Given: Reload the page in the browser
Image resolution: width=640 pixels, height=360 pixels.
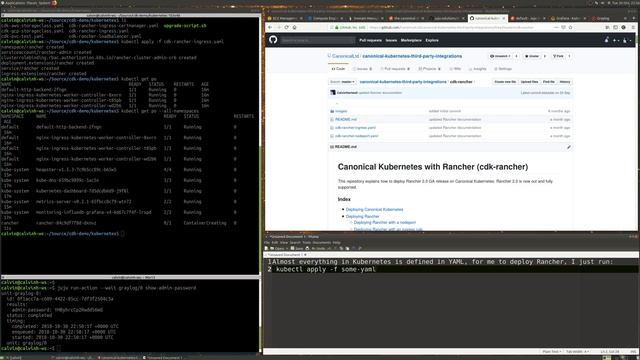Looking at the screenshot, I should click(x=286, y=27).
